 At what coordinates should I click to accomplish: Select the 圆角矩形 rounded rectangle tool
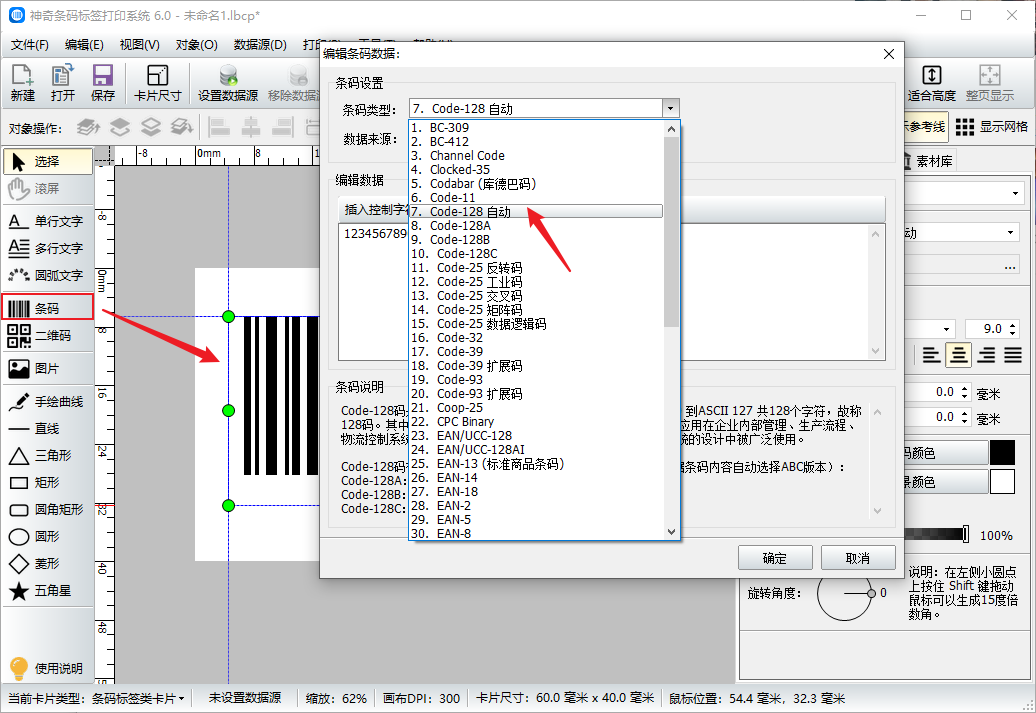(48, 509)
